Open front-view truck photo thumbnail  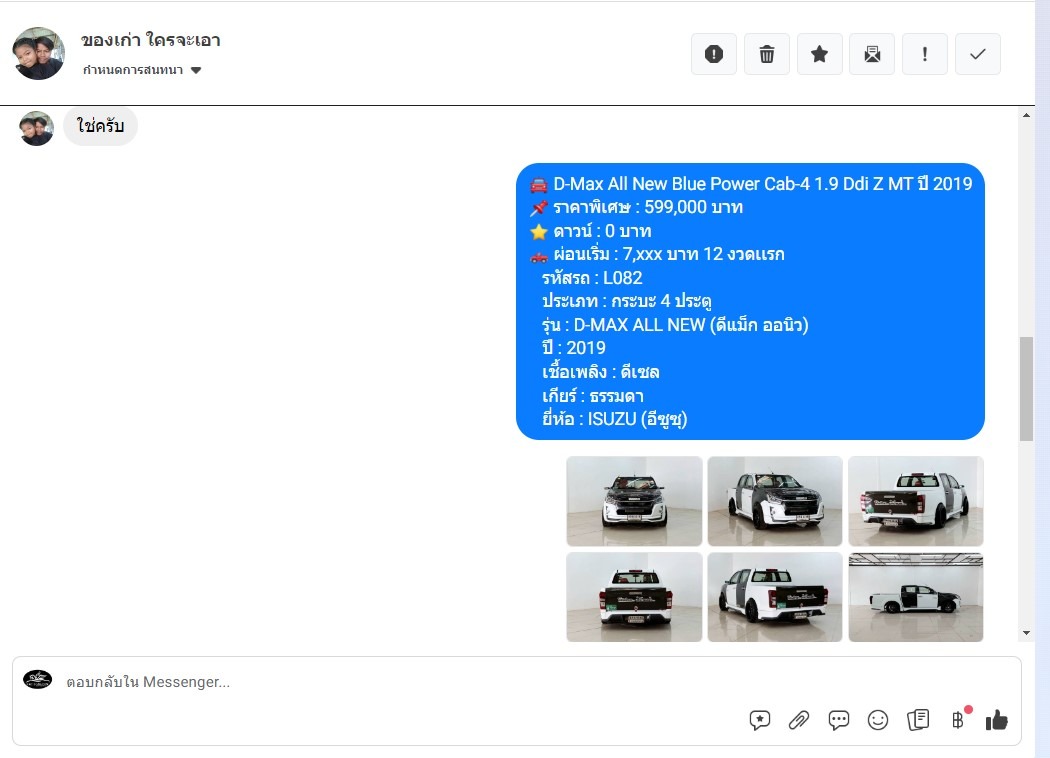tap(634, 501)
